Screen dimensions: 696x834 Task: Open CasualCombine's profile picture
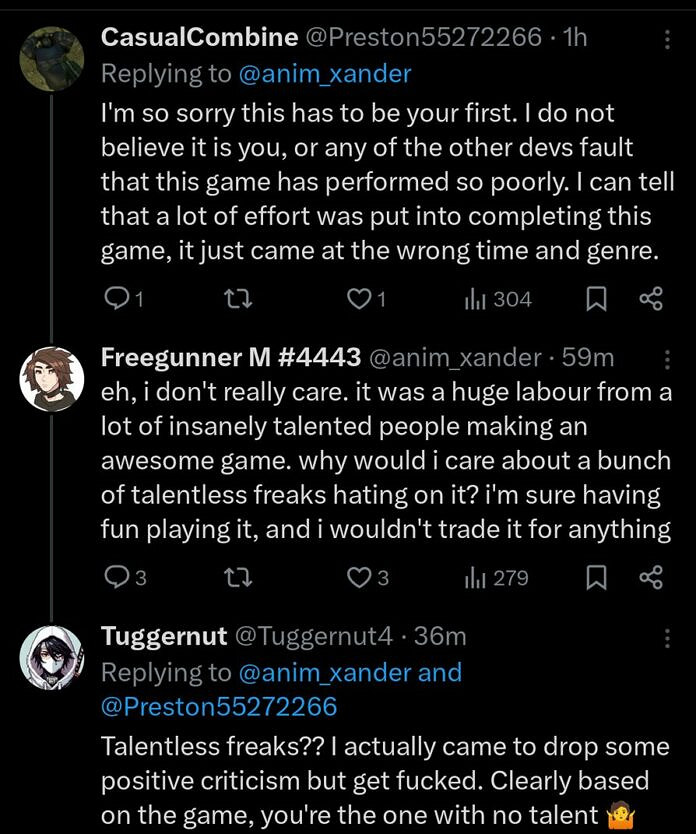coord(51,57)
